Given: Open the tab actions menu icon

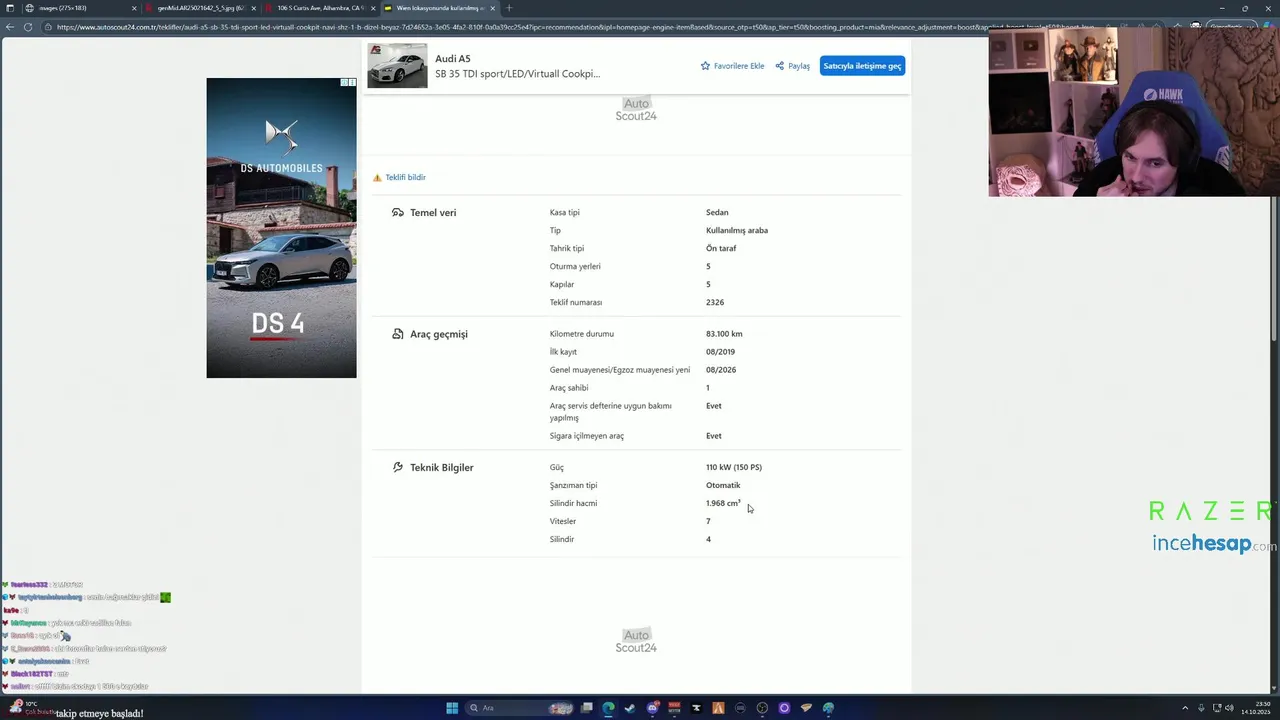Looking at the screenshot, I should tap(9, 8).
